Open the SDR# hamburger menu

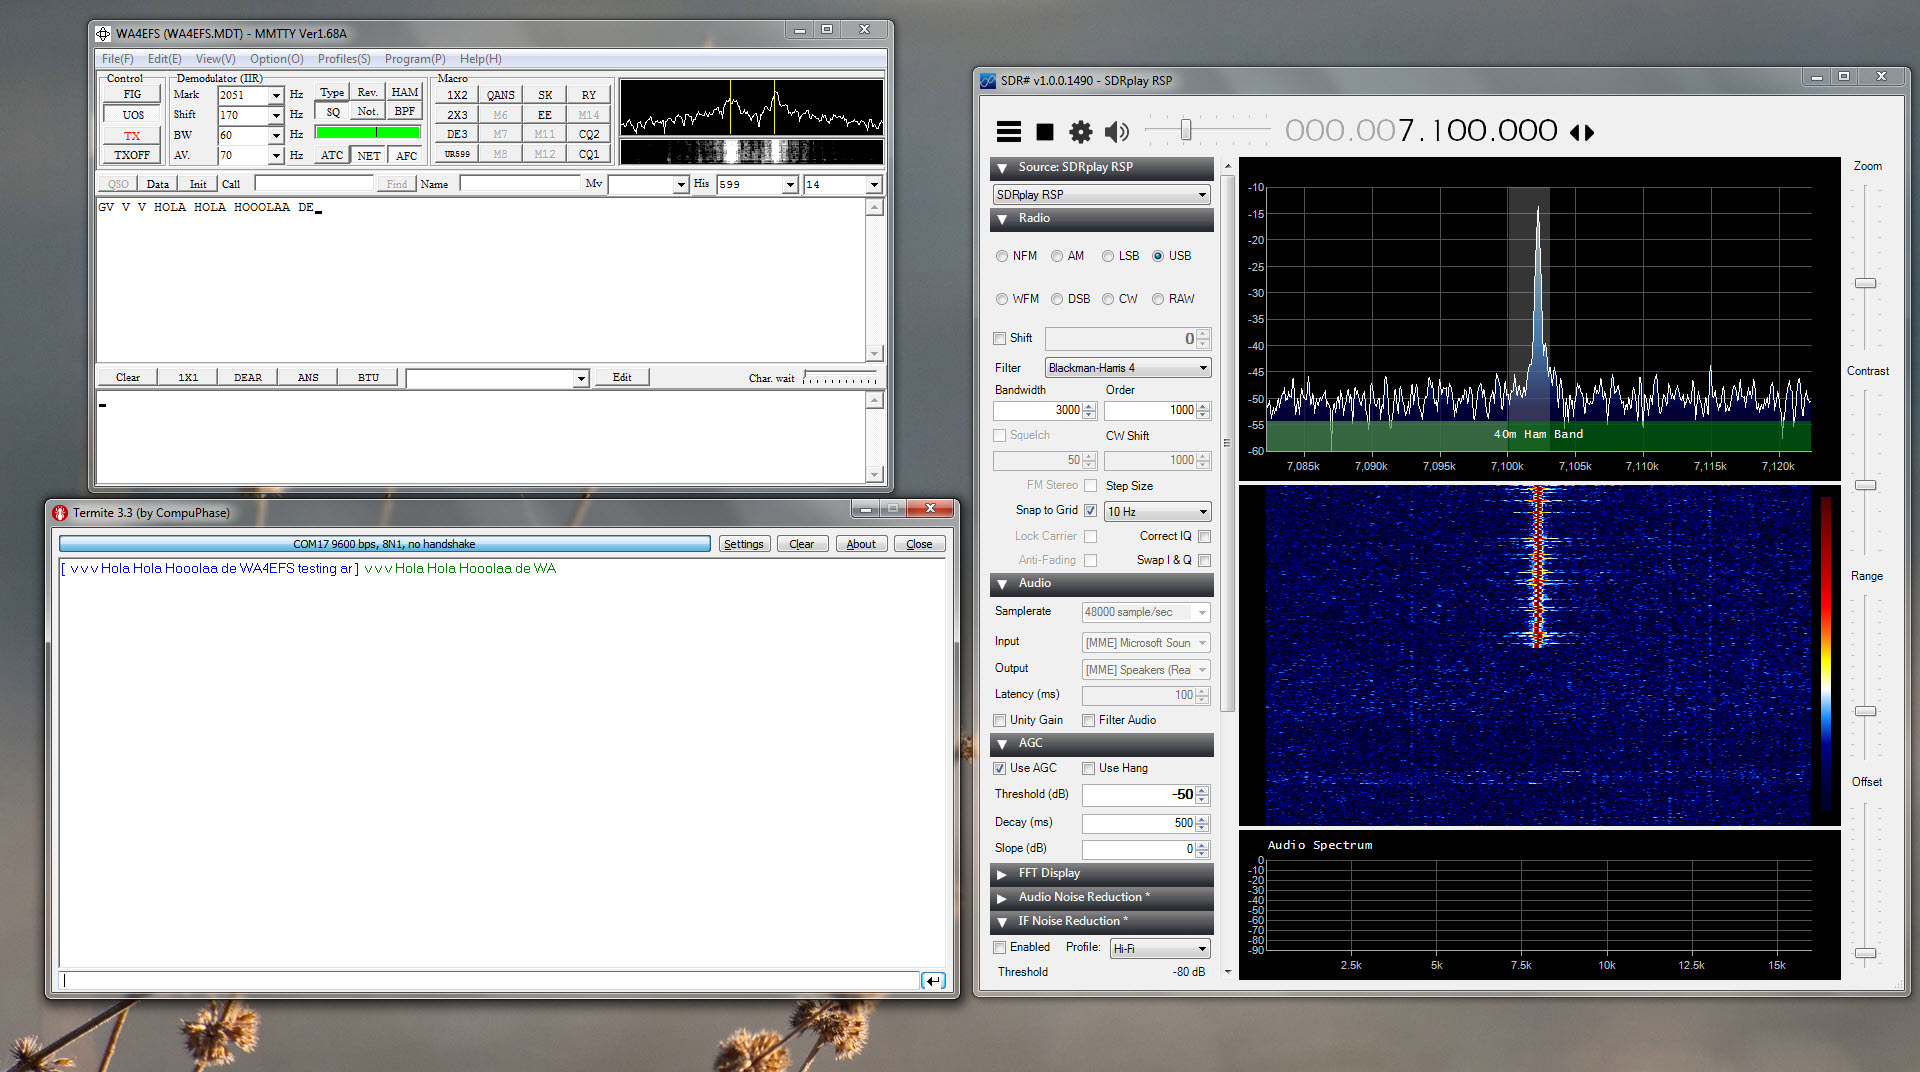tap(1009, 131)
